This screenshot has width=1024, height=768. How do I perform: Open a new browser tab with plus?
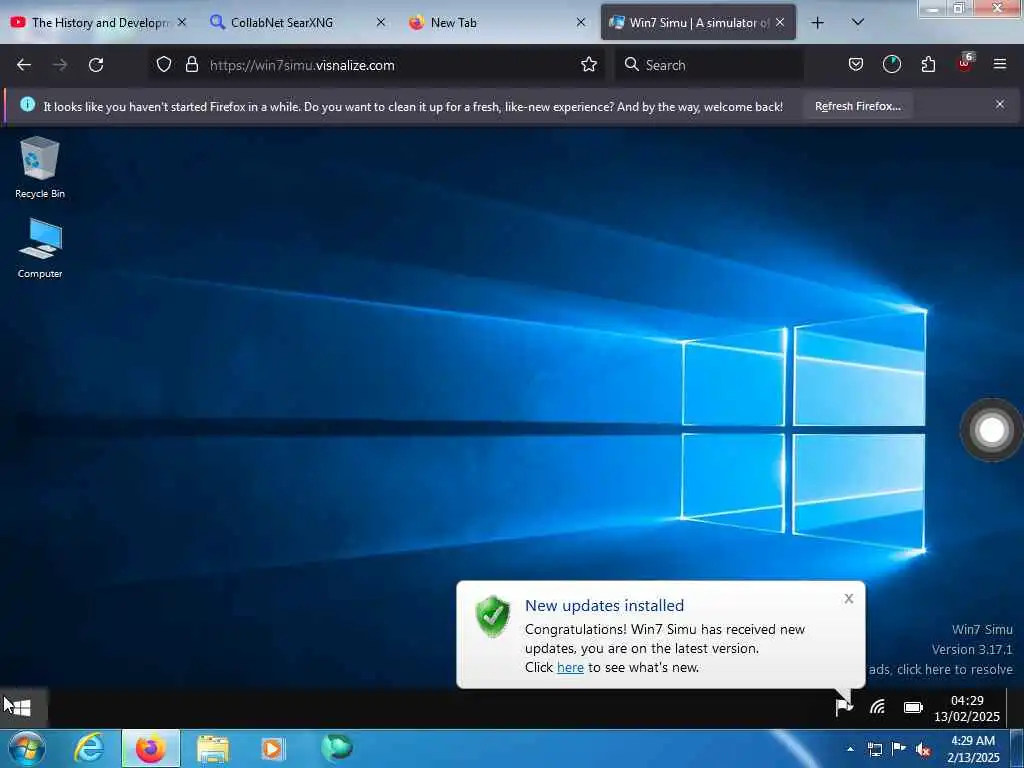pyautogui.click(x=817, y=23)
